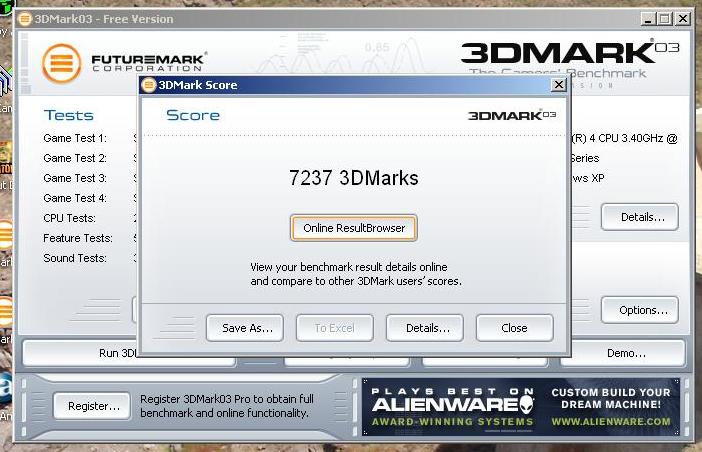This screenshot has width=702, height=452.
Task: Click the 3DMARK03 logo in score dialog
Action: (512, 115)
